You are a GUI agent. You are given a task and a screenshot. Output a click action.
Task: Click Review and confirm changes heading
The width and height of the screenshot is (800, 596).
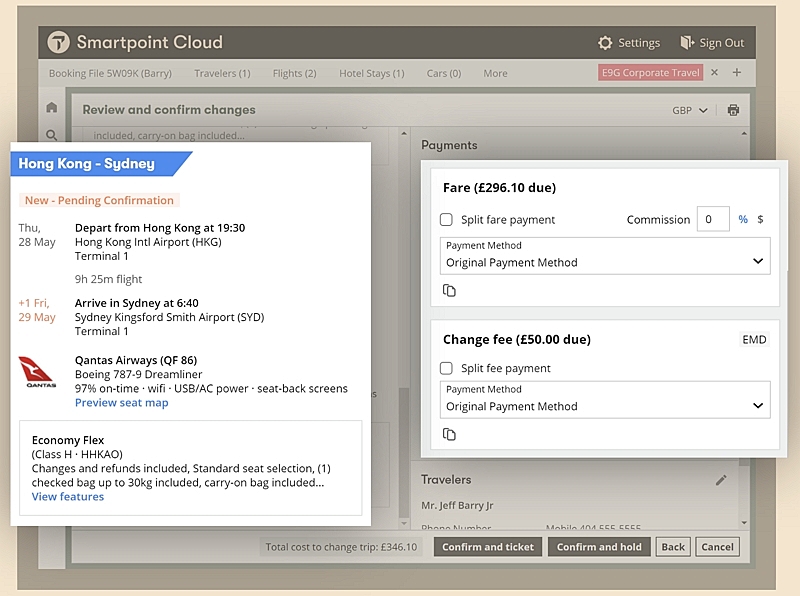tap(169, 110)
